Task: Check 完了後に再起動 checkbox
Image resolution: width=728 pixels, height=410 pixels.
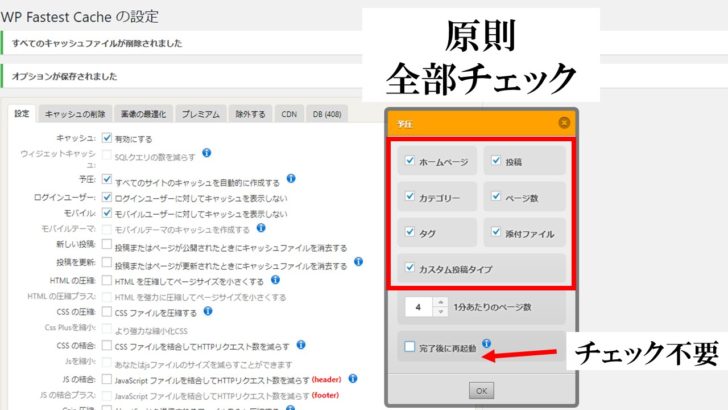Action: point(410,346)
